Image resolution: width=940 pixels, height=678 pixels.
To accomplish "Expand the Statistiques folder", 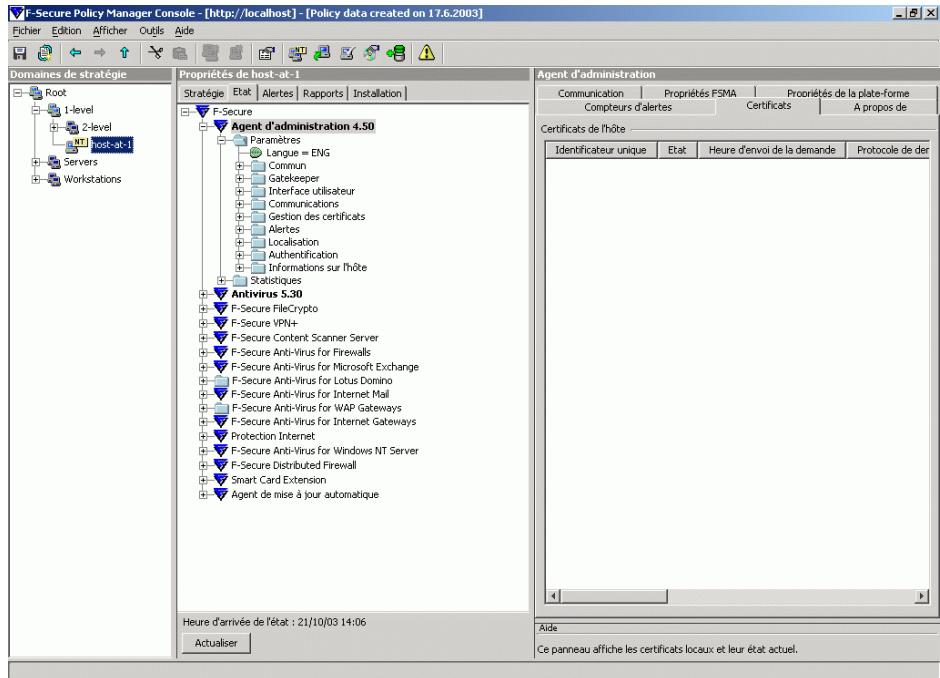I will (221, 281).
